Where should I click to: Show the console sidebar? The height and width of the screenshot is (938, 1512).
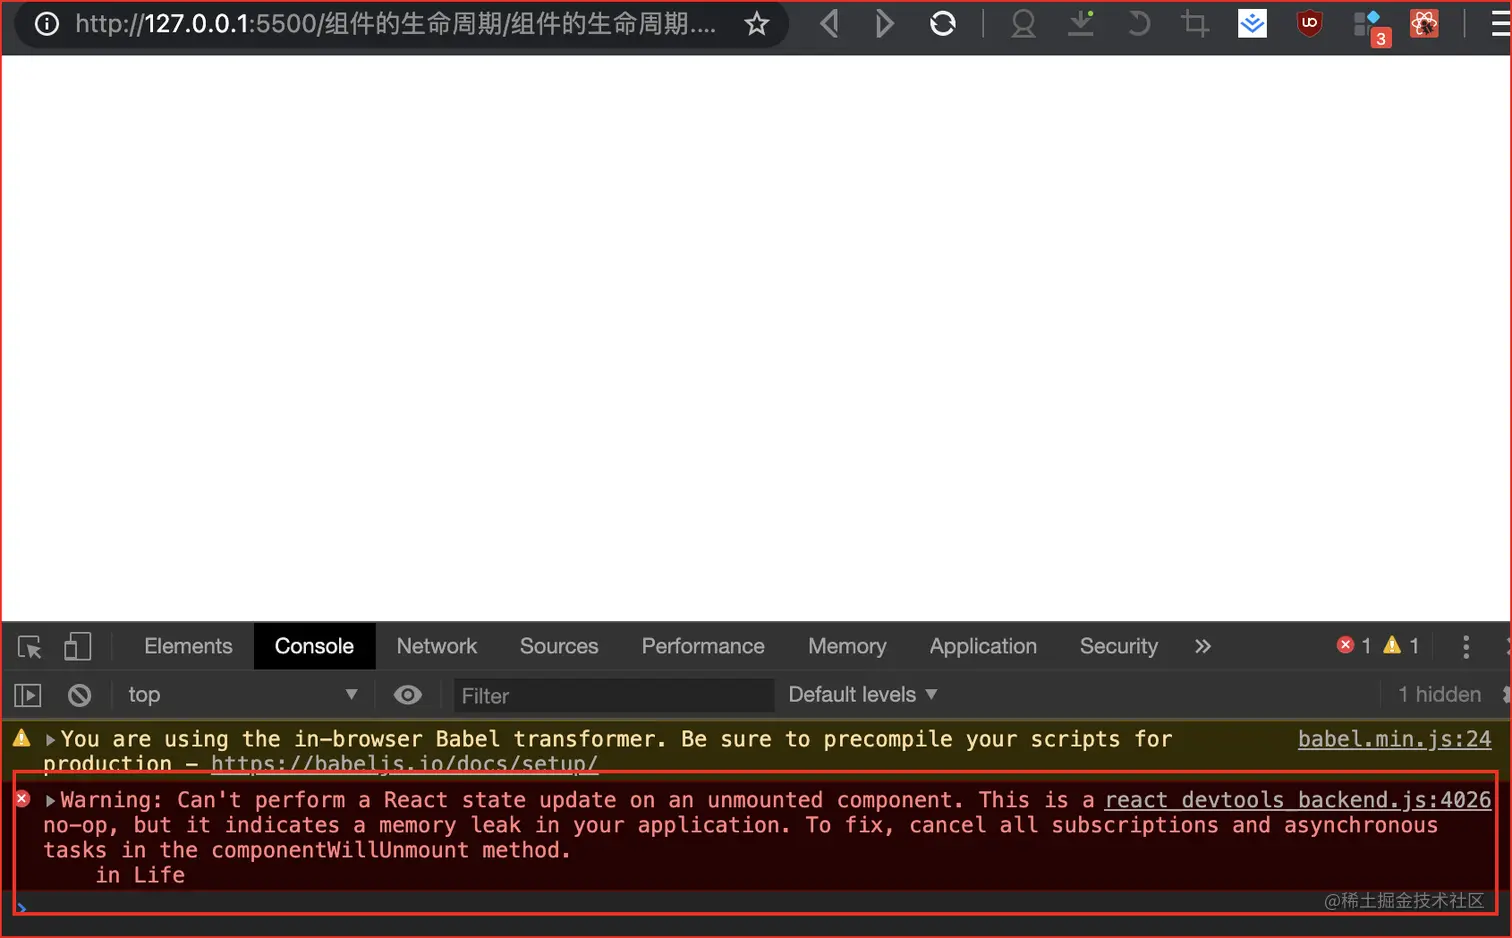[x=28, y=695]
